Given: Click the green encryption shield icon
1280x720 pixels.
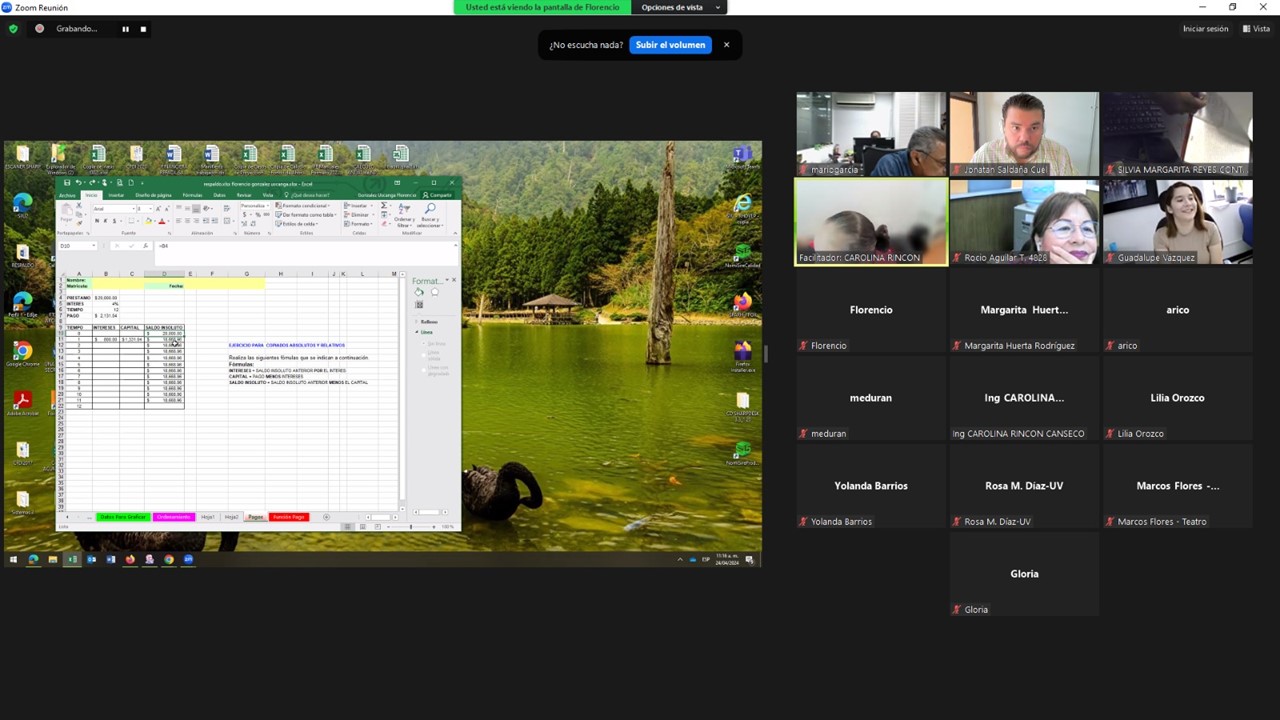Looking at the screenshot, I should pyautogui.click(x=13, y=29).
